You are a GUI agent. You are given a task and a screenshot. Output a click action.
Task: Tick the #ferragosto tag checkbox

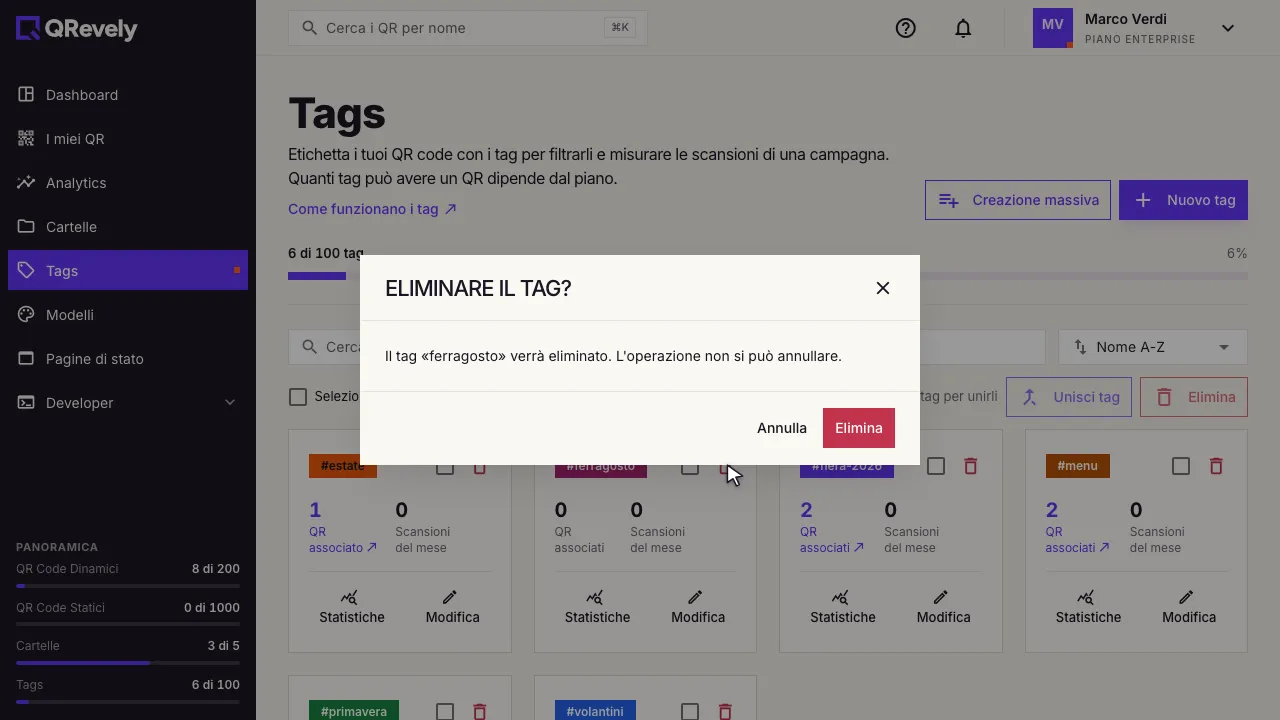coord(690,468)
